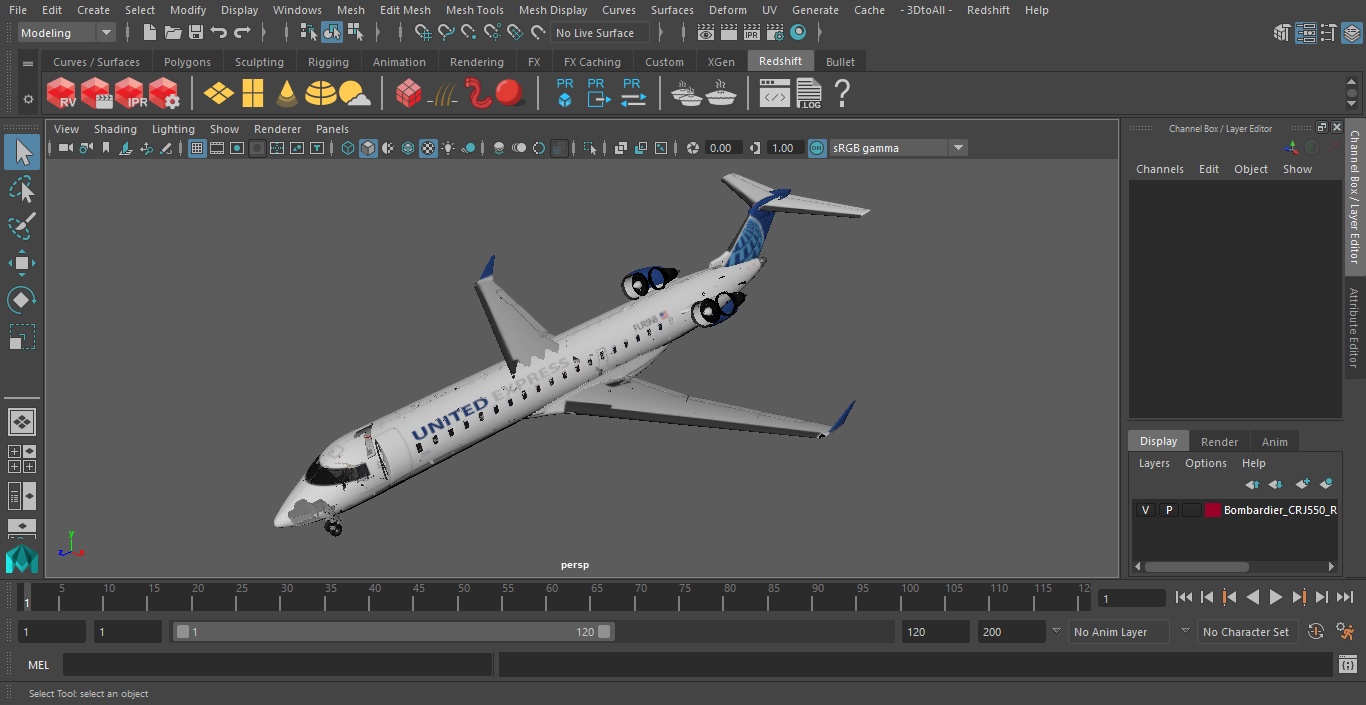Click Options in the Layer Editor
Image resolution: width=1366 pixels, height=705 pixels.
1205,463
